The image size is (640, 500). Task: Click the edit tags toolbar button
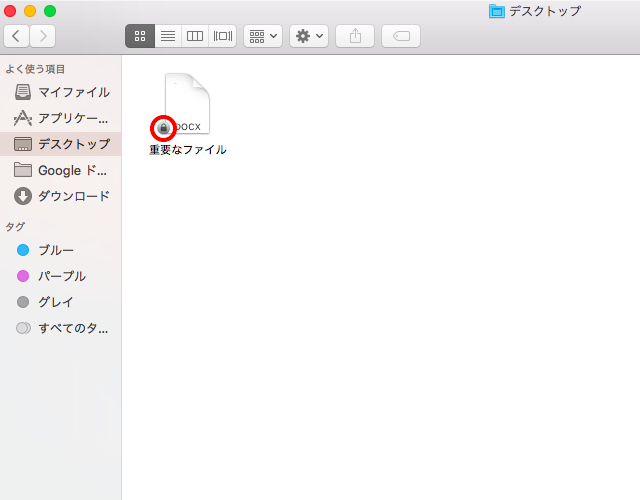point(401,36)
